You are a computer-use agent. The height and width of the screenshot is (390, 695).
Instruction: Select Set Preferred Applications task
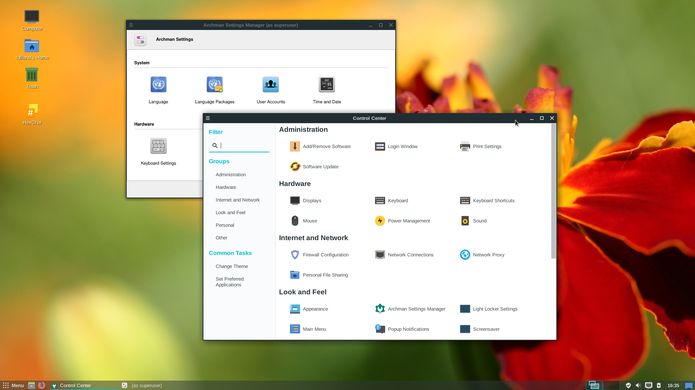click(x=230, y=282)
